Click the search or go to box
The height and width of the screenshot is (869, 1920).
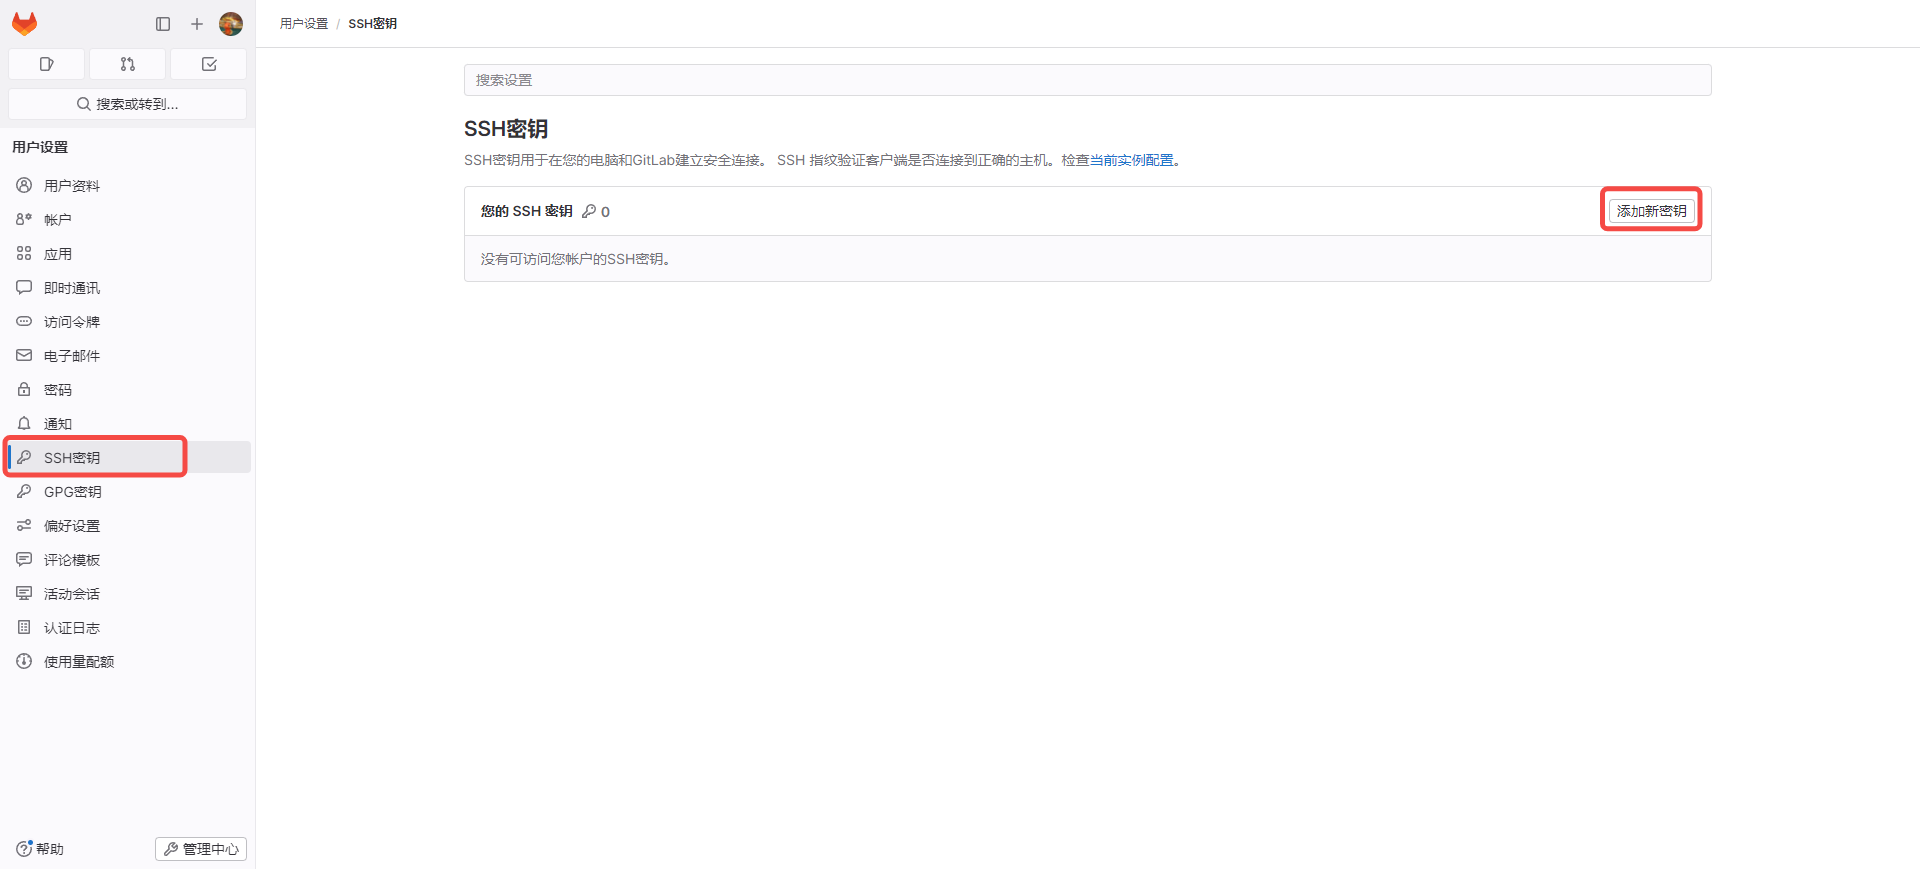(x=128, y=104)
